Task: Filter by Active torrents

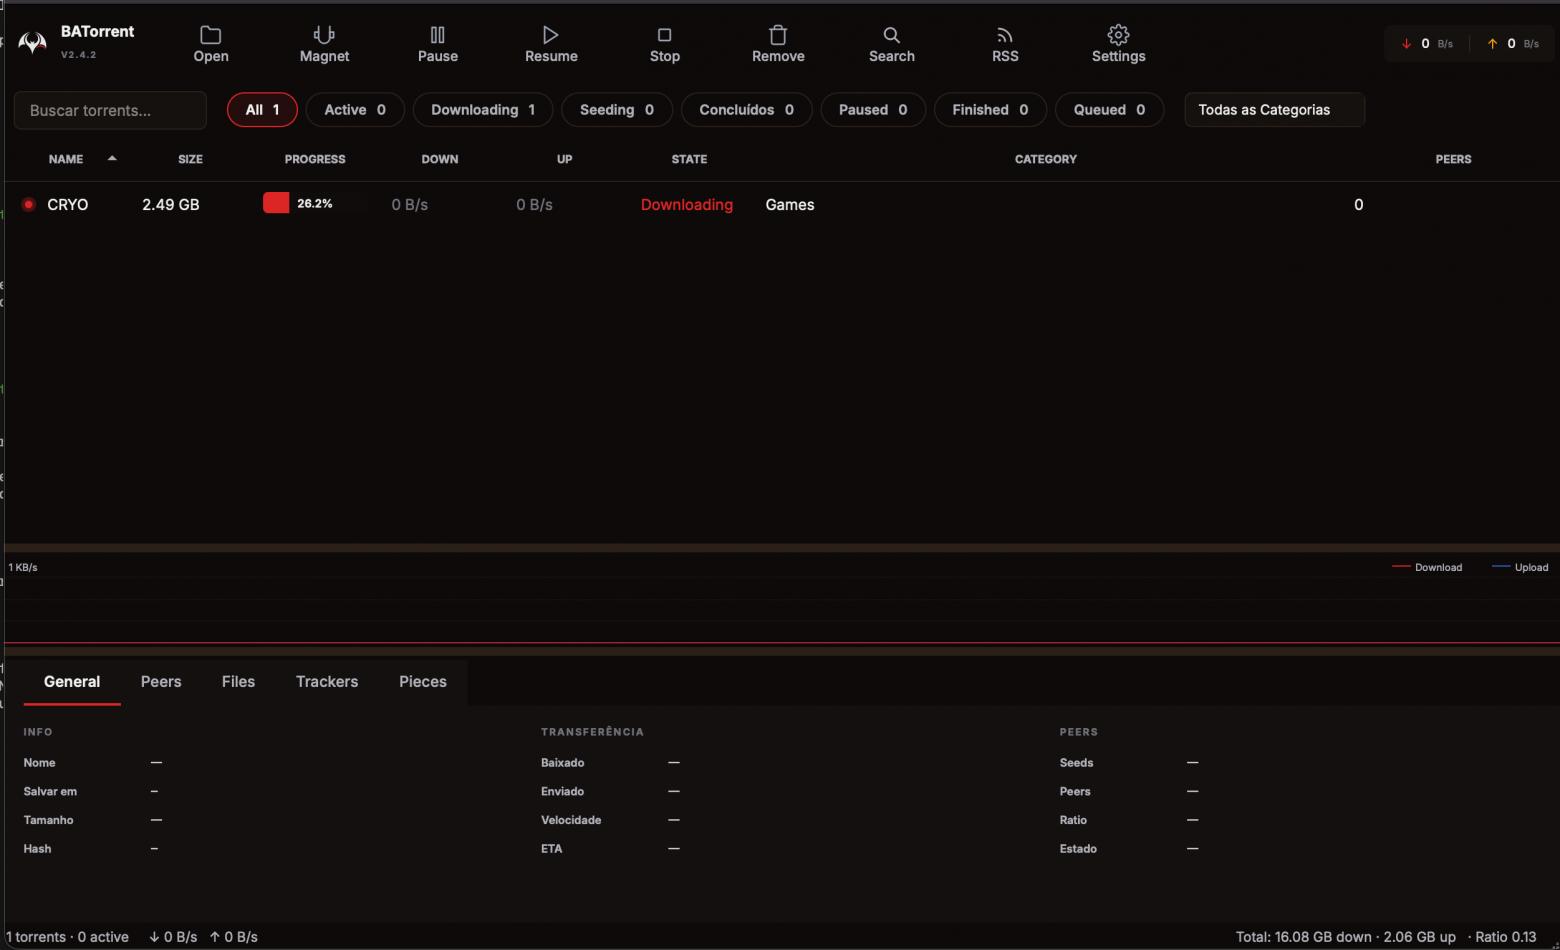Action: tap(355, 110)
